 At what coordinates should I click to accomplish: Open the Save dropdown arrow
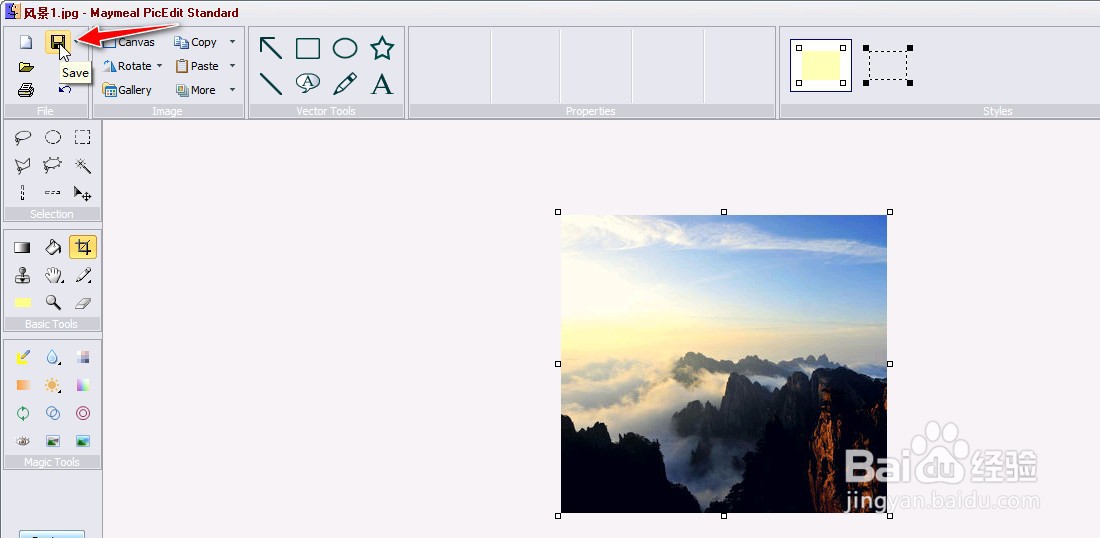[x=75, y=43]
